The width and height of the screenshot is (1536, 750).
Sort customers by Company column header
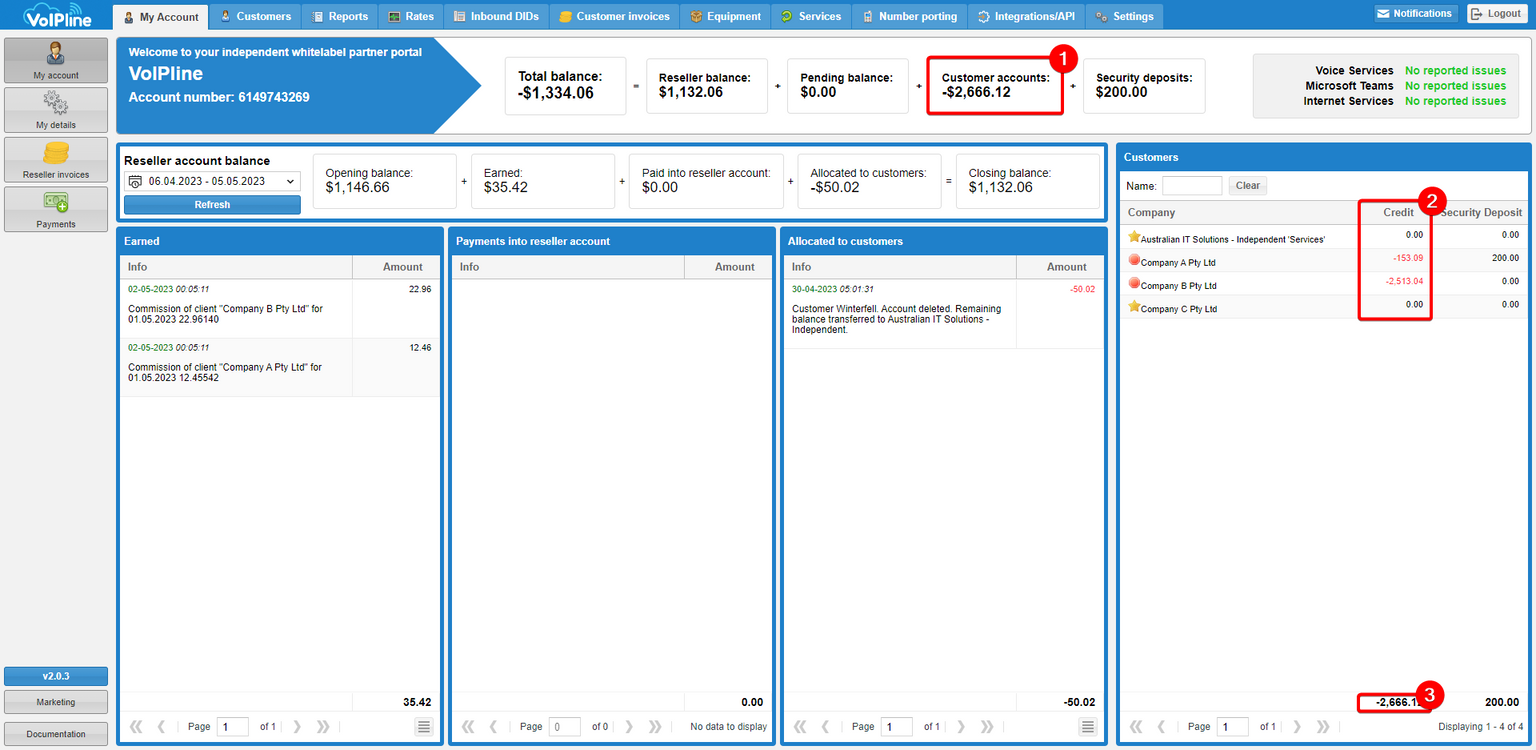pos(1238,212)
